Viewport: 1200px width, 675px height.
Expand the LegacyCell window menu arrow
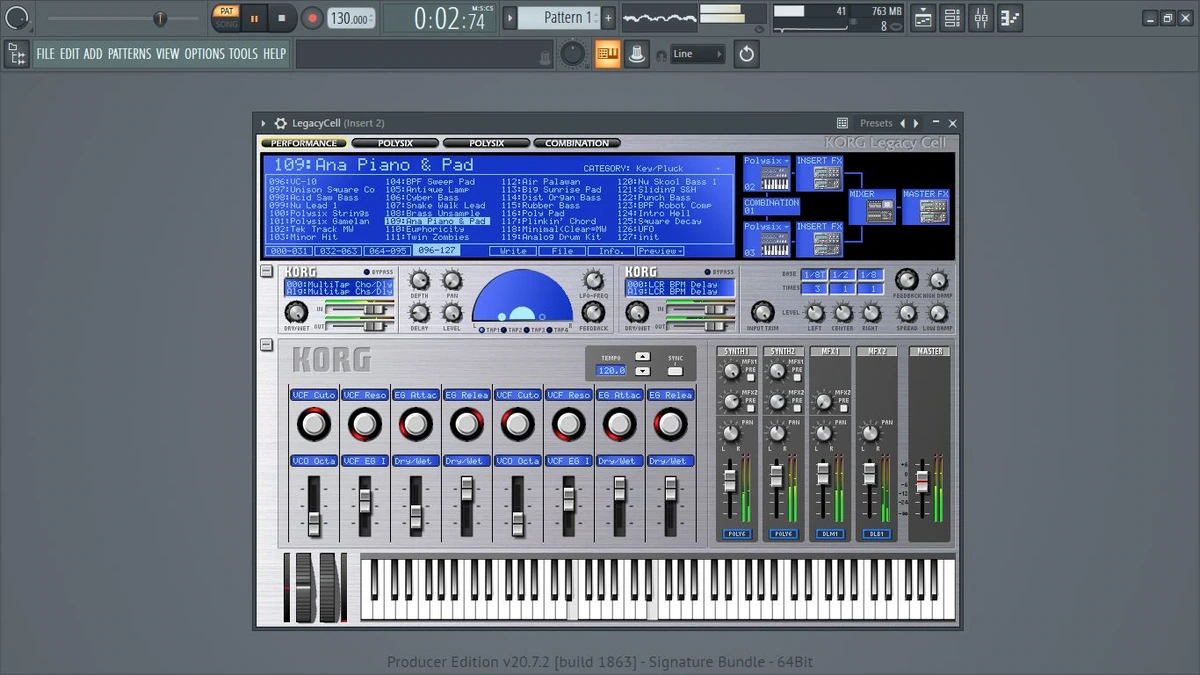click(264, 123)
